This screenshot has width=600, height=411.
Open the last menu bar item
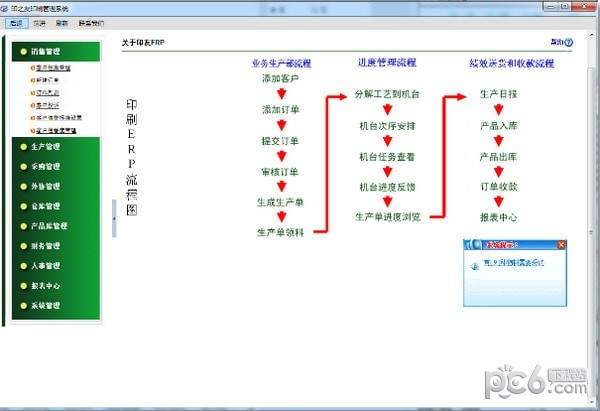90,21
